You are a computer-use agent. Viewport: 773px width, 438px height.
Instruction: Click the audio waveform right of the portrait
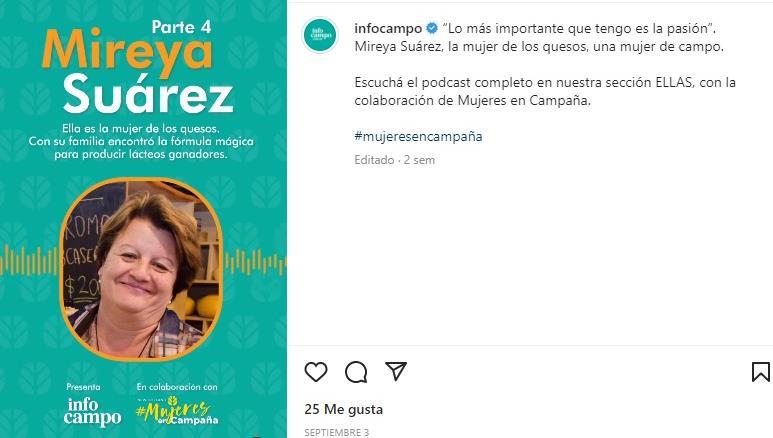255,262
